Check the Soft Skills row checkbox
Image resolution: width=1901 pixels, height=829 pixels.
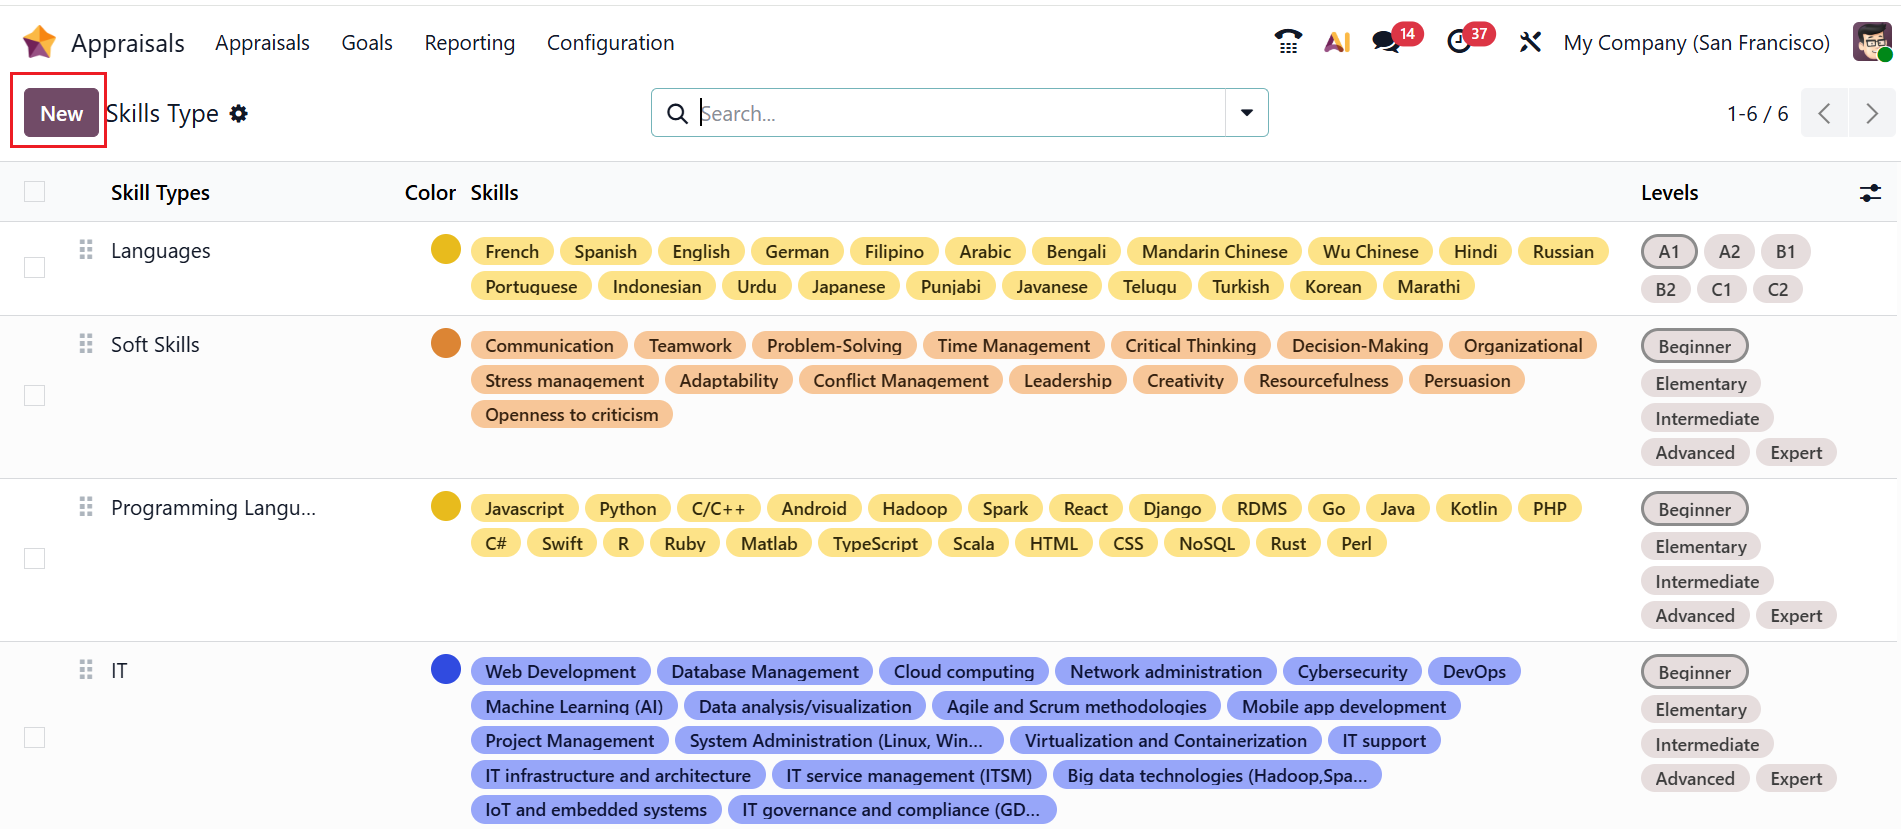35,396
